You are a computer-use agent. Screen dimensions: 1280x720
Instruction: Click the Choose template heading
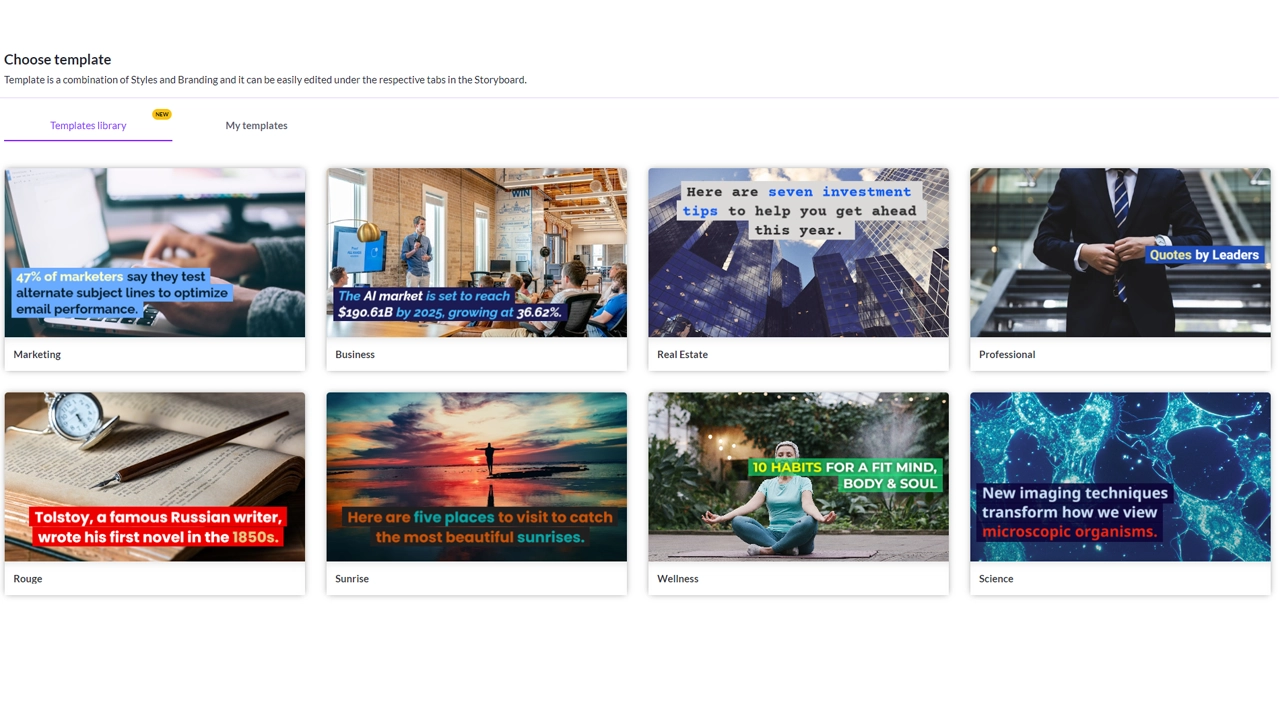tap(58, 59)
